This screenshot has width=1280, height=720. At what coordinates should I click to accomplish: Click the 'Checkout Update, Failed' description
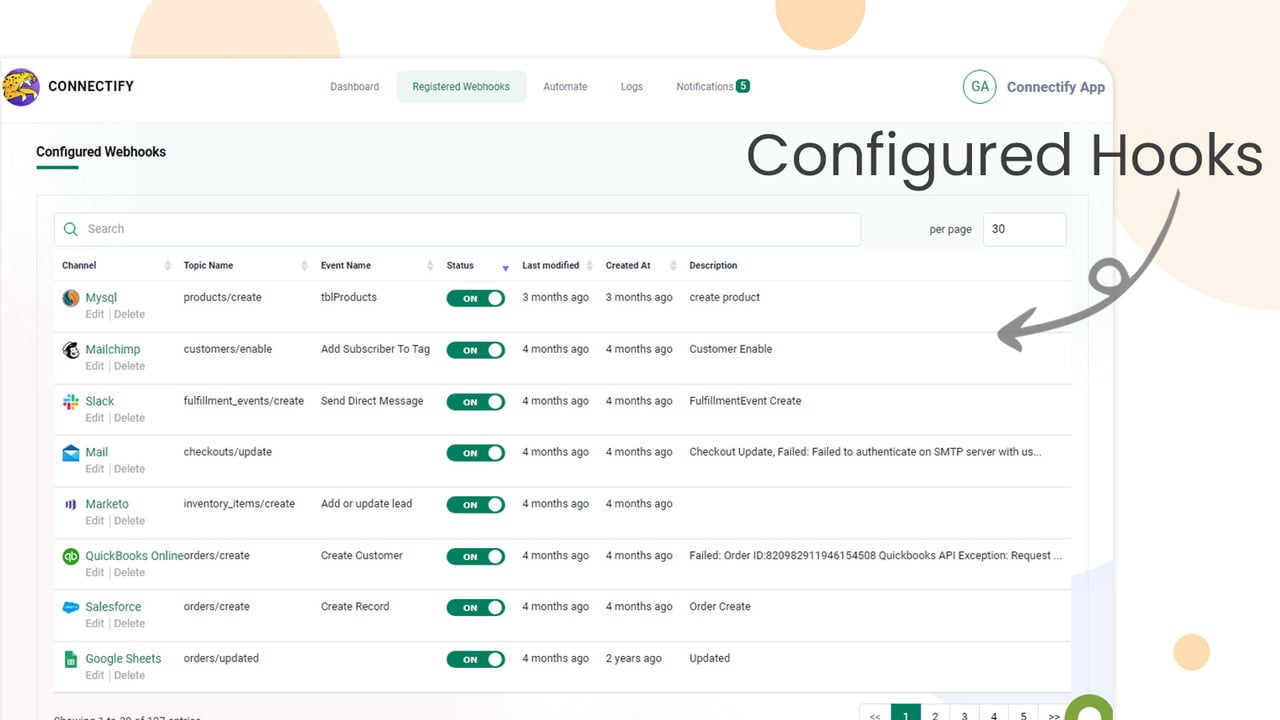pyautogui.click(x=865, y=452)
